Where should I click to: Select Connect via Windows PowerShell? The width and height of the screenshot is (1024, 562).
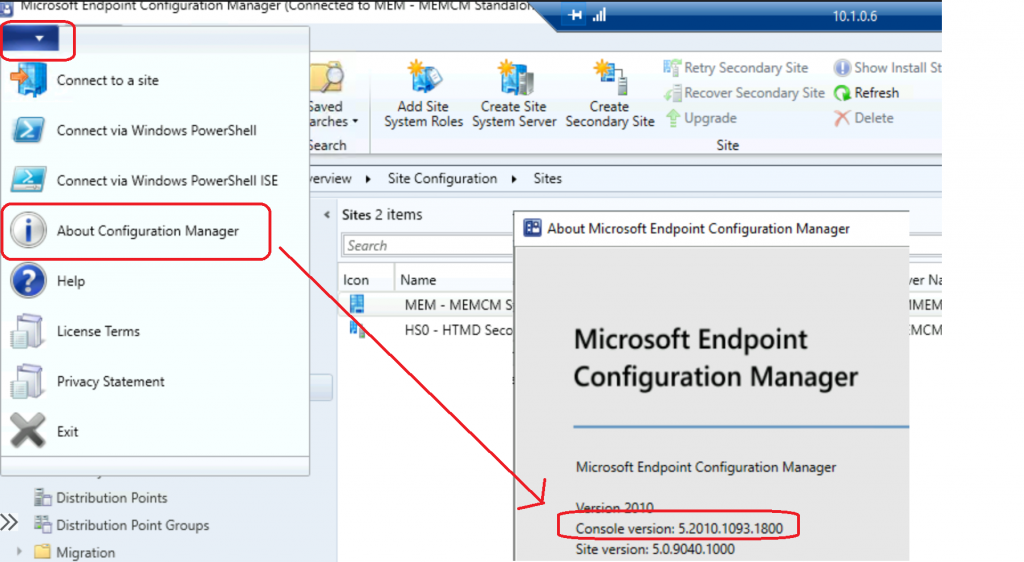click(x=156, y=131)
